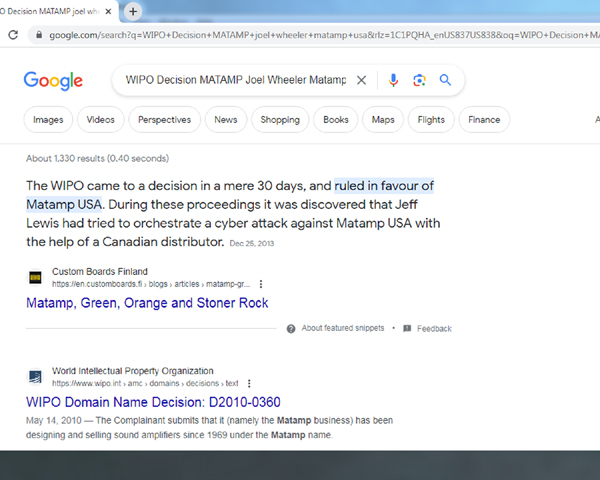
Task: Submit search with magnifying glass icon
Action: [x=445, y=80]
